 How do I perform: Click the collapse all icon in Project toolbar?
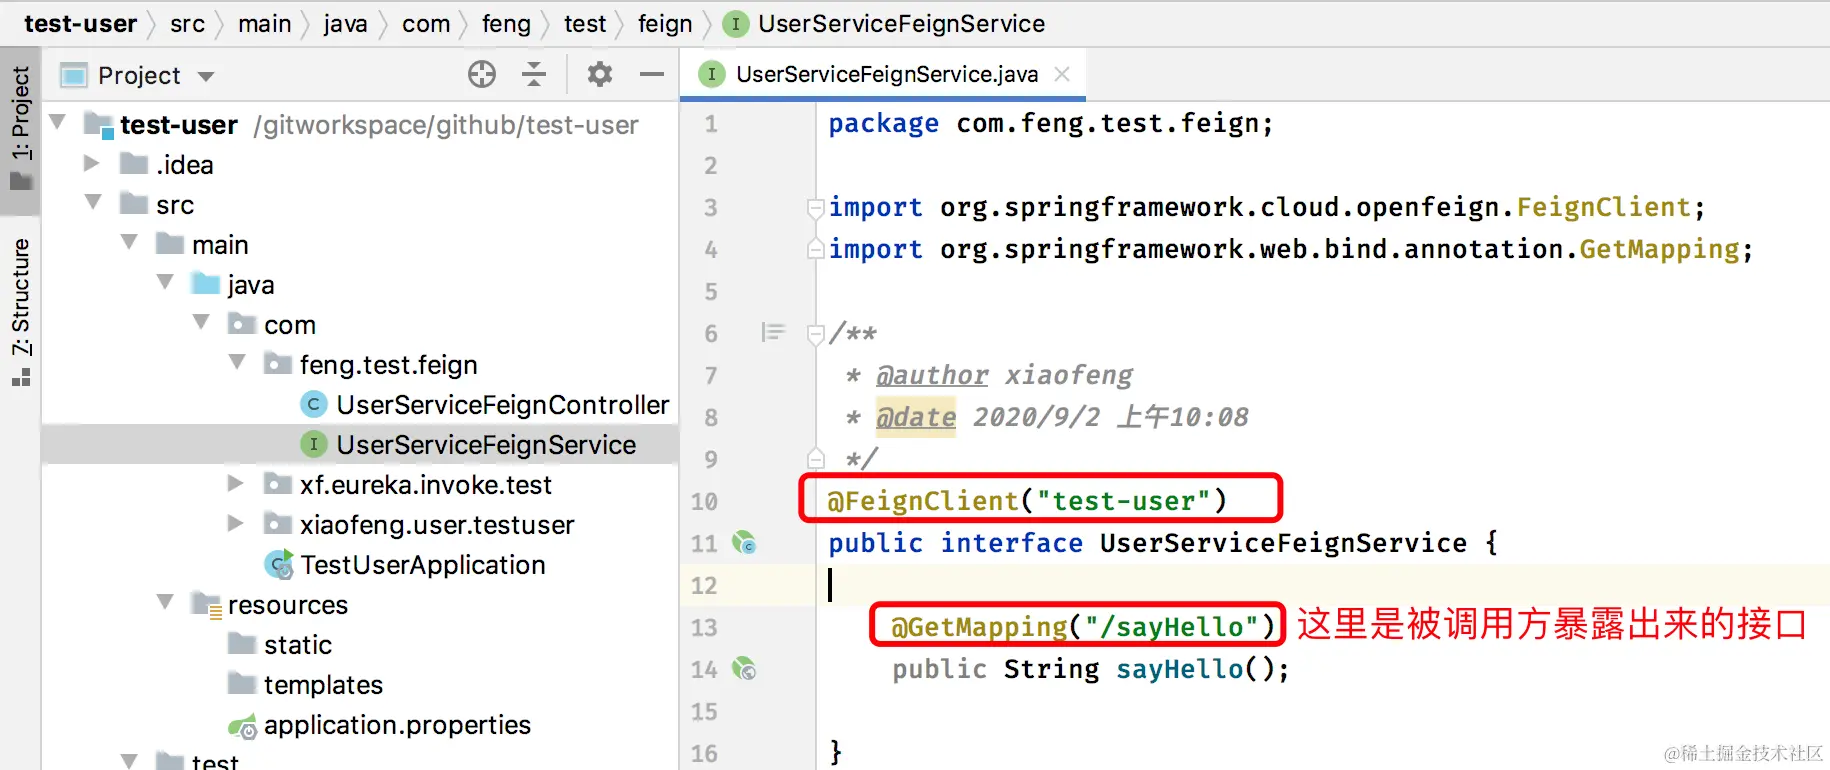point(534,74)
